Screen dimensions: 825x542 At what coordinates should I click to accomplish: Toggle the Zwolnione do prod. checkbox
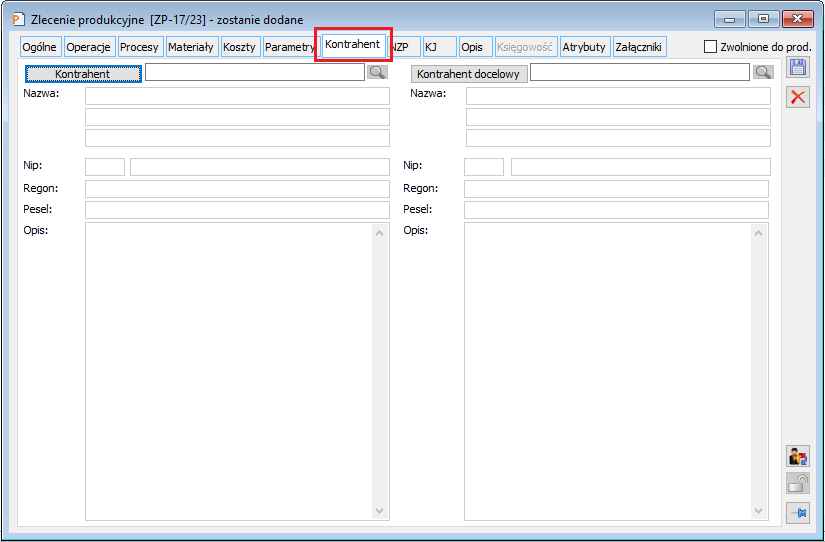(x=710, y=47)
